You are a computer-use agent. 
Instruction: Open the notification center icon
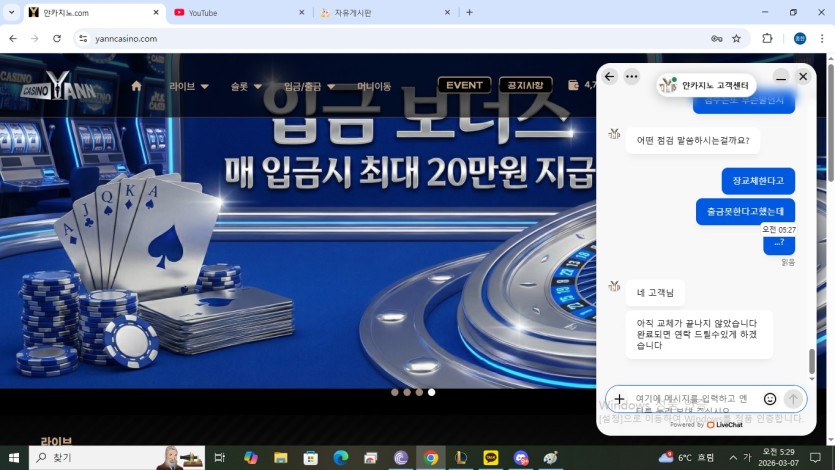coord(815,458)
